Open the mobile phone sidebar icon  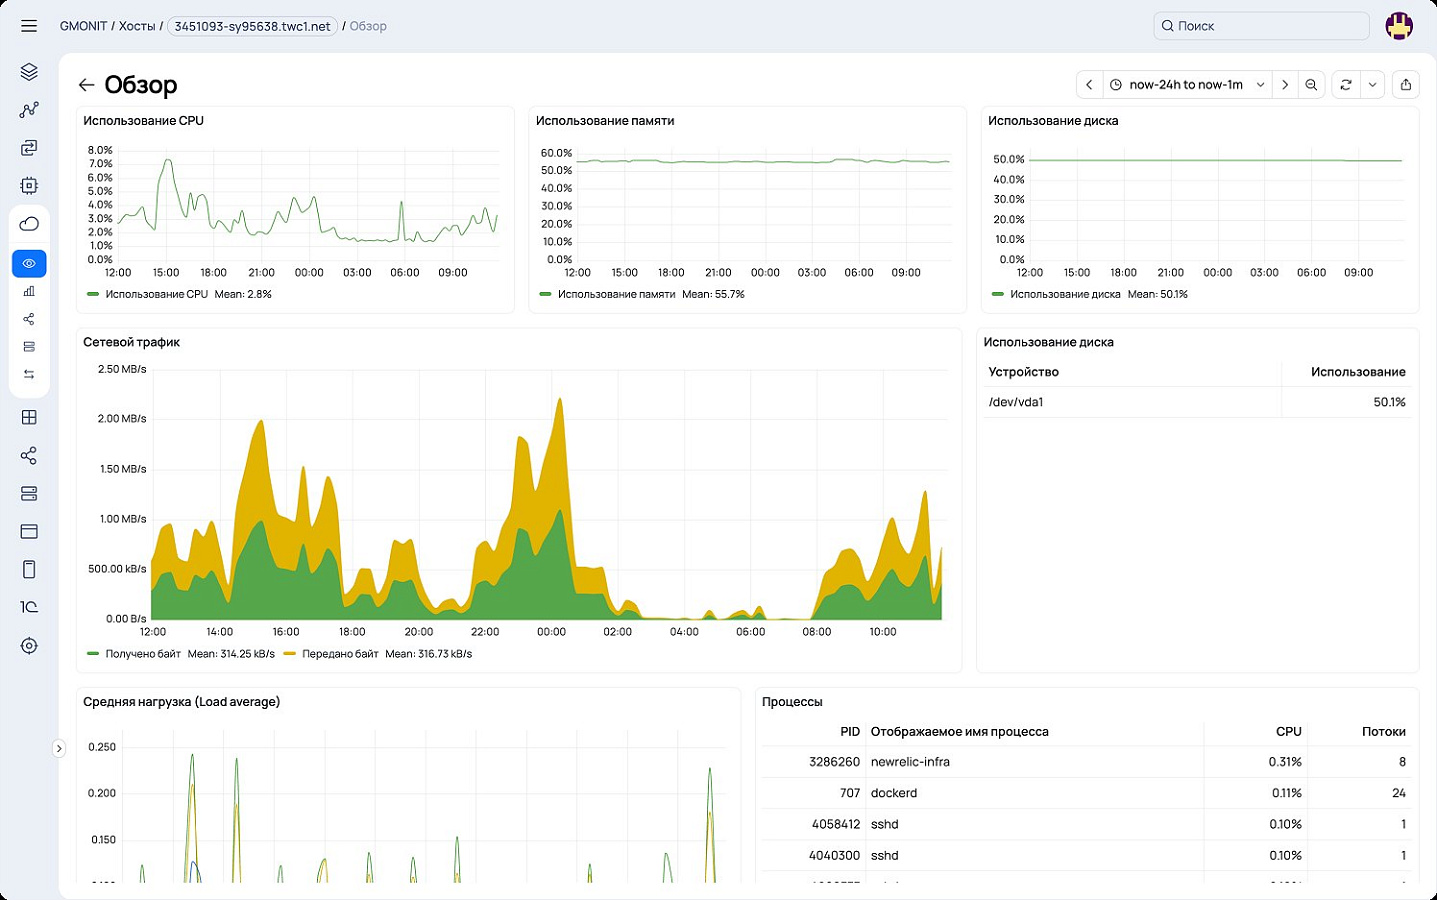click(x=29, y=570)
